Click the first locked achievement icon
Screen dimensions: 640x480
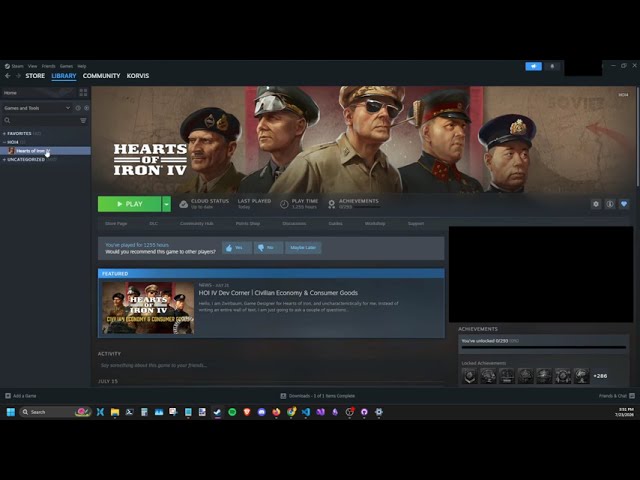[x=469, y=376]
